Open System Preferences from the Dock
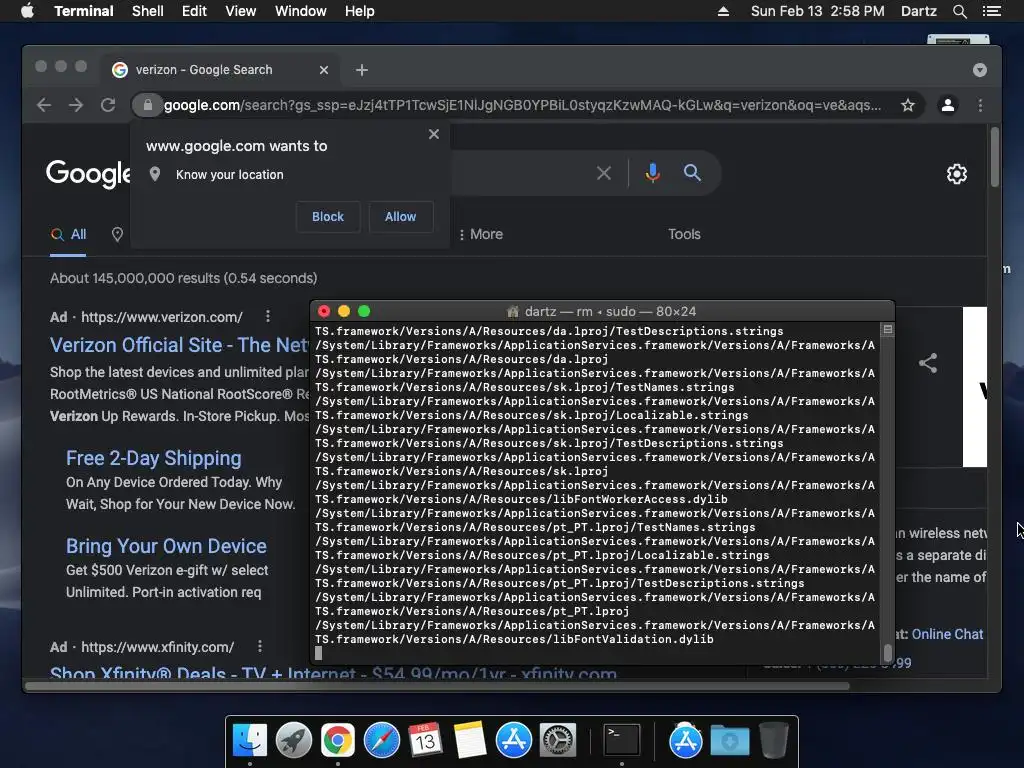Image resolution: width=1024 pixels, height=768 pixels. click(558, 740)
